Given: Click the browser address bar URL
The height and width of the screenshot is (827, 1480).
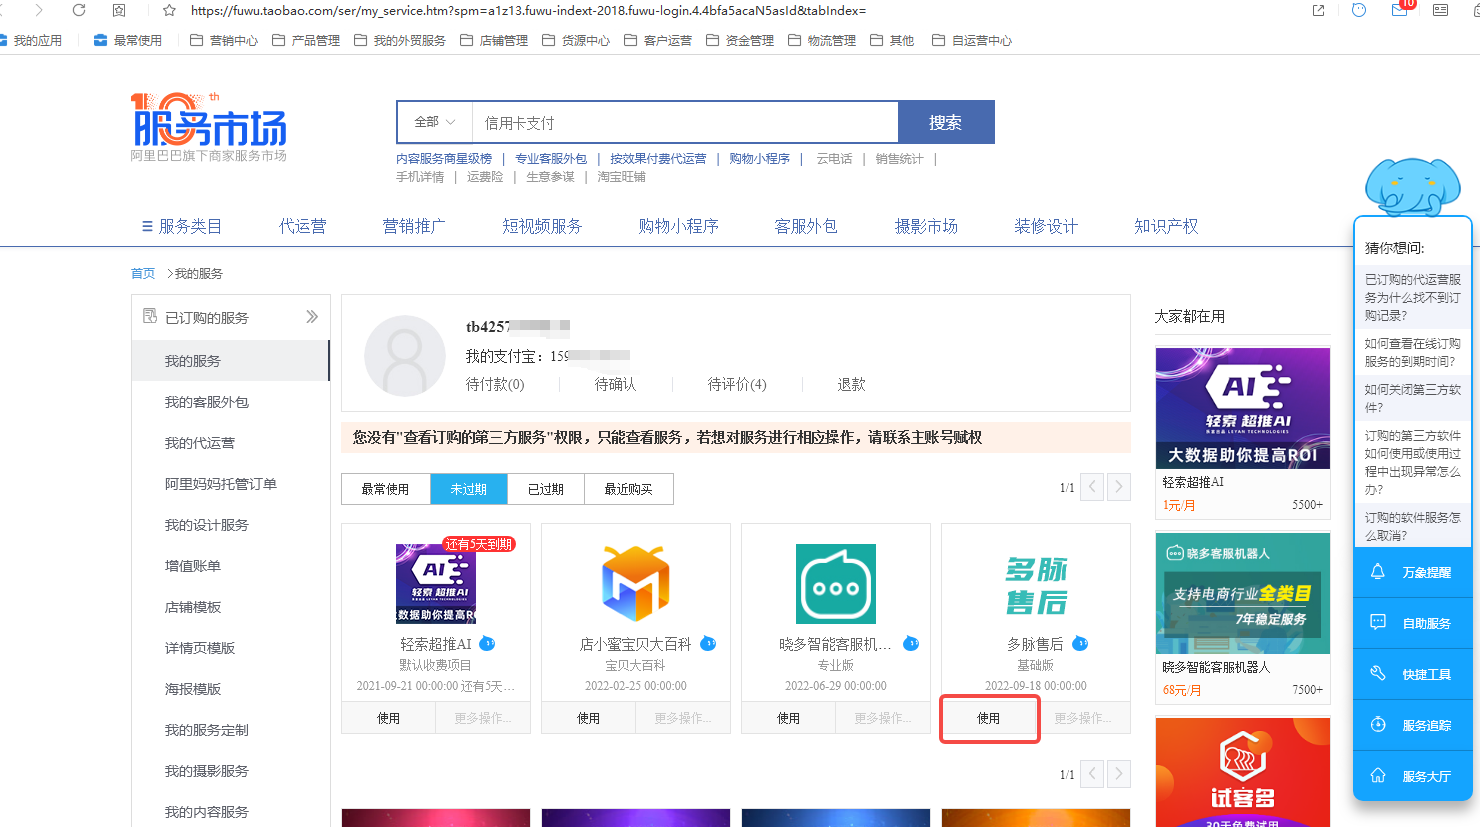Looking at the screenshot, I should [528, 10].
